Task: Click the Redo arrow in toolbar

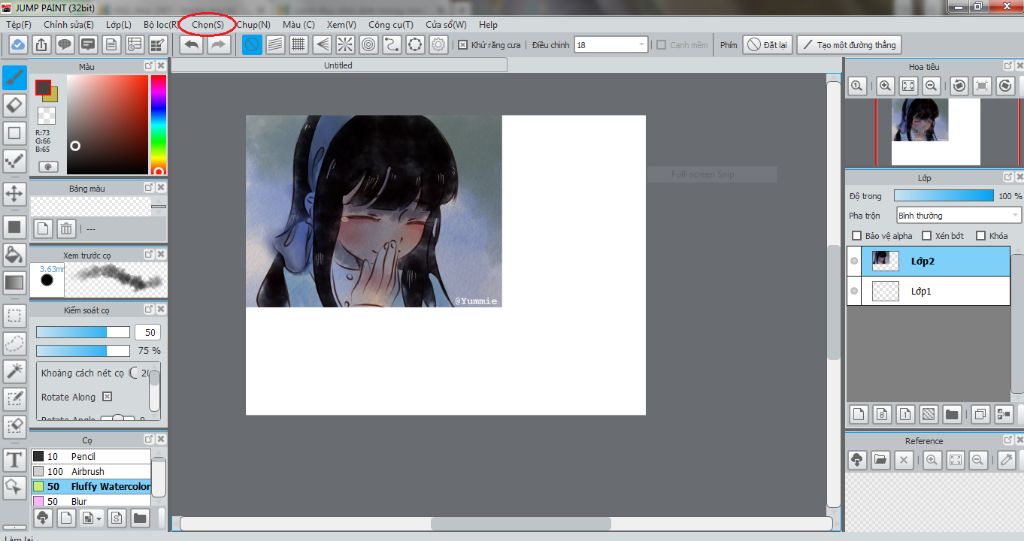Action: click(219, 44)
